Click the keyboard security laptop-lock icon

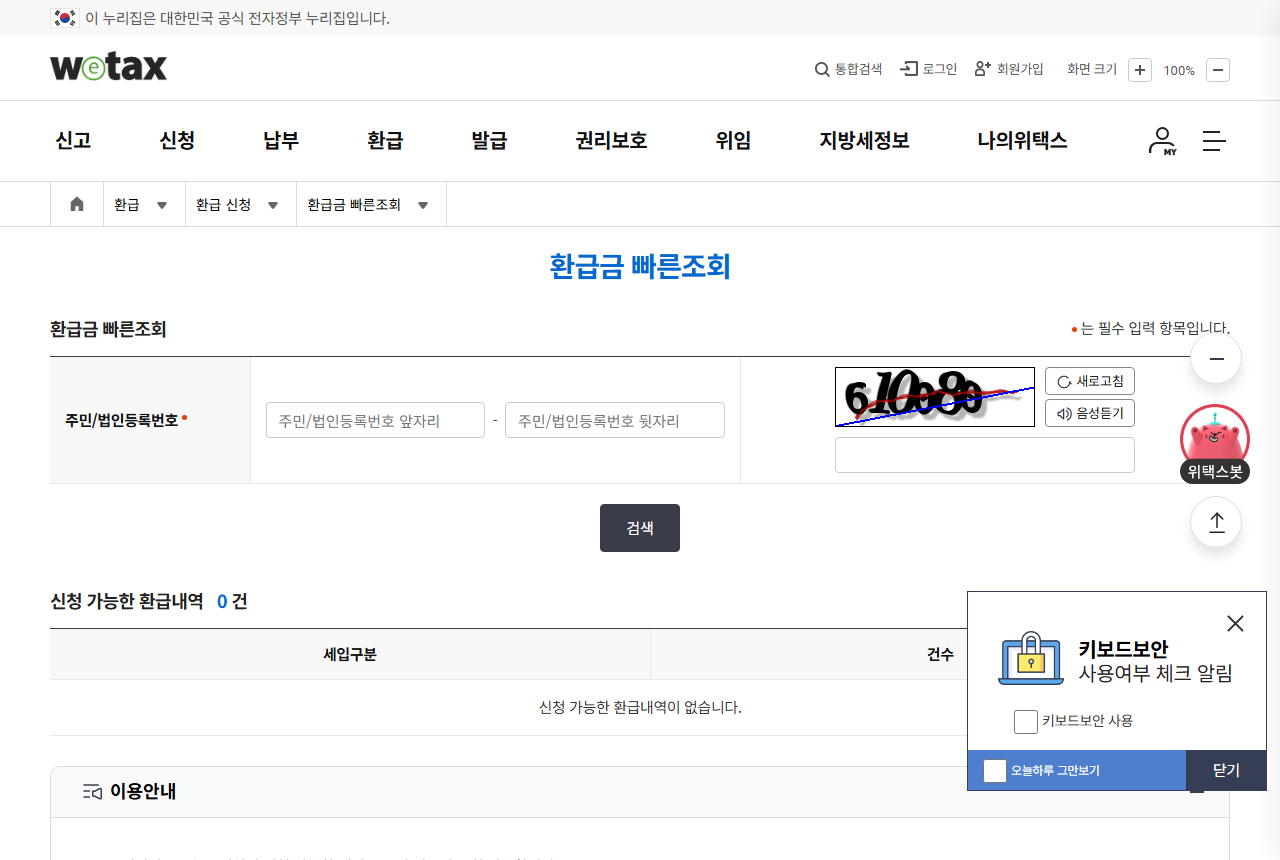pyautogui.click(x=1031, y=659)
